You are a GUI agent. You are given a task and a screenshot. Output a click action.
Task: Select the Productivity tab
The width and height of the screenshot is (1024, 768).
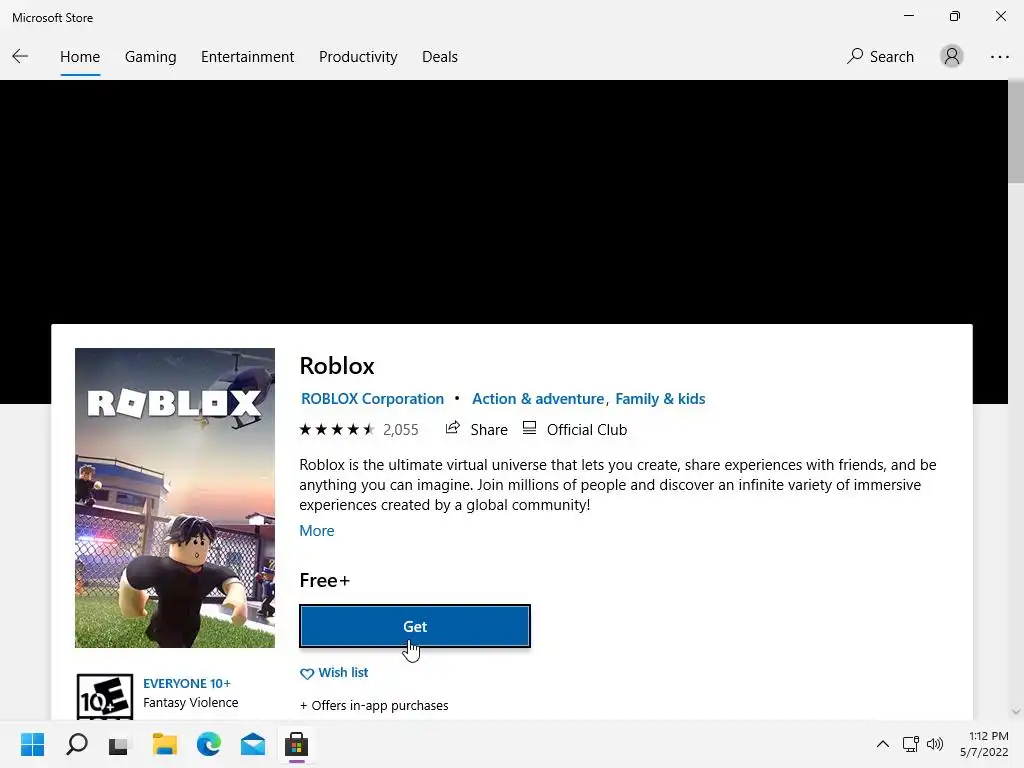point(358,57)
